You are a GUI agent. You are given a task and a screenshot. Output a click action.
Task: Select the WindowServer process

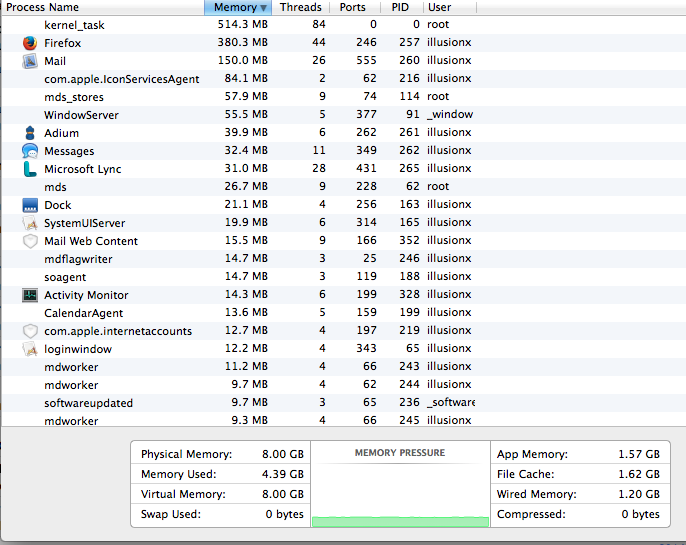click(x=343, y=115)
